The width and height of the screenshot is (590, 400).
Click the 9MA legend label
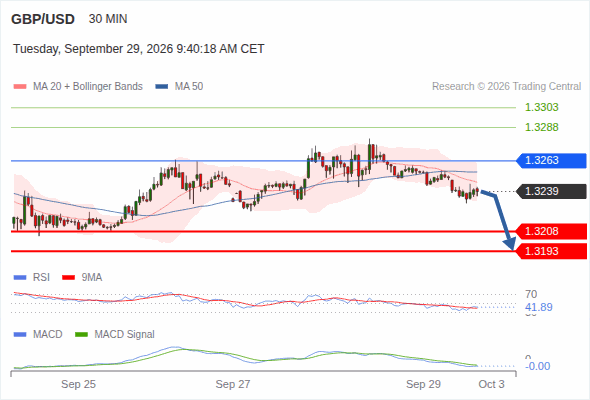tap(92, 277)
